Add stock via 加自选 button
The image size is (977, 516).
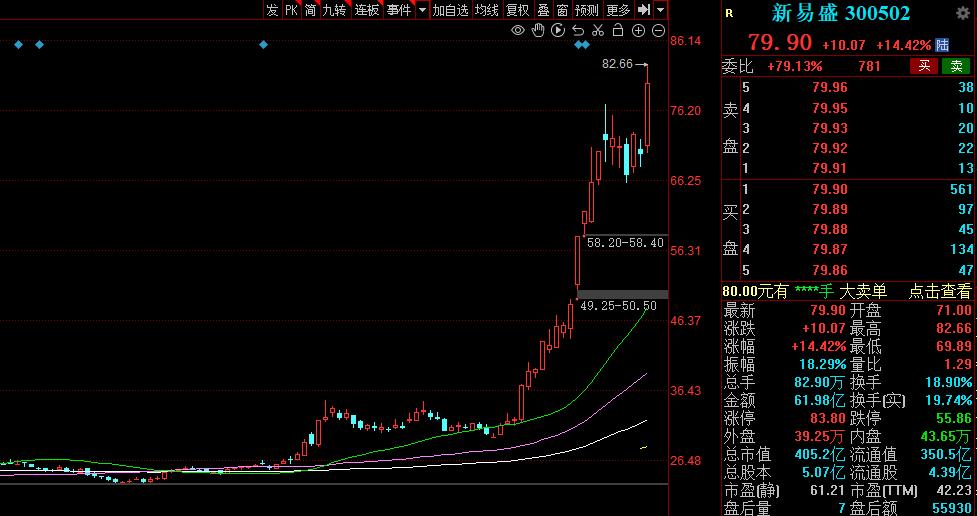[x=450, y=9]
